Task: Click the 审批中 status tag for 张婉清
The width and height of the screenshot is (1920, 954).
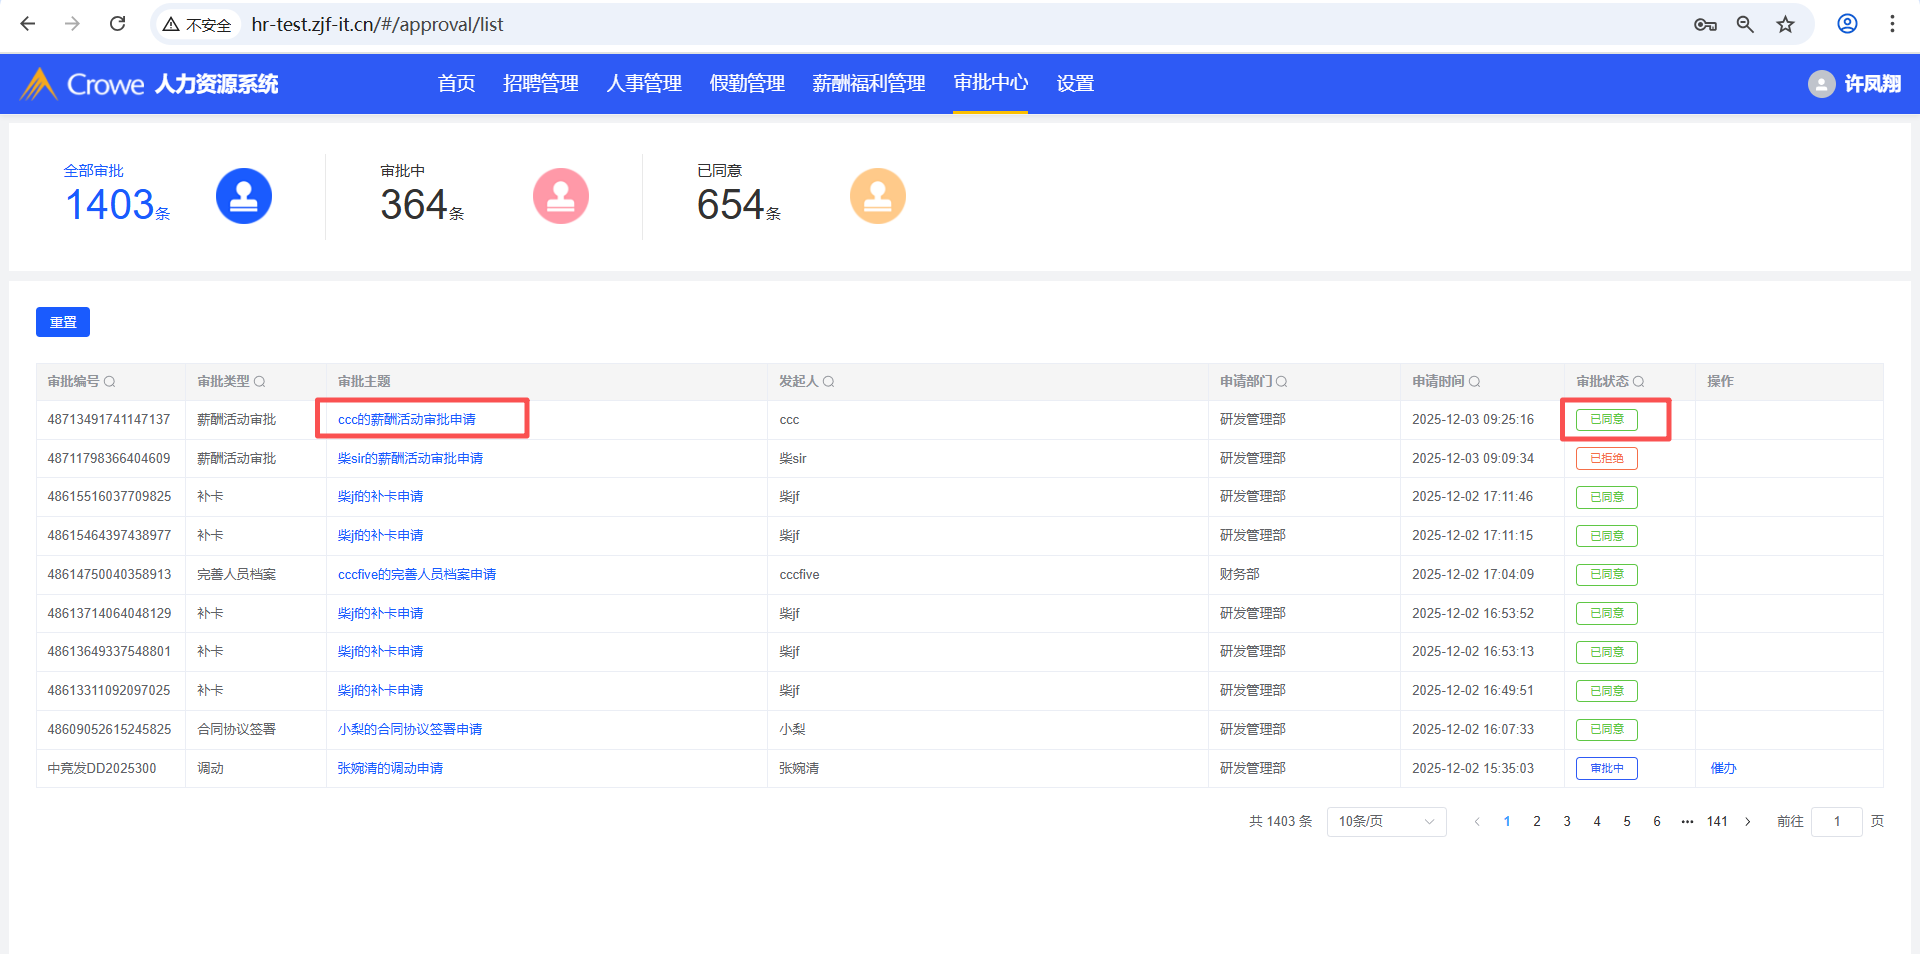Action: [x=1607, y=769]
